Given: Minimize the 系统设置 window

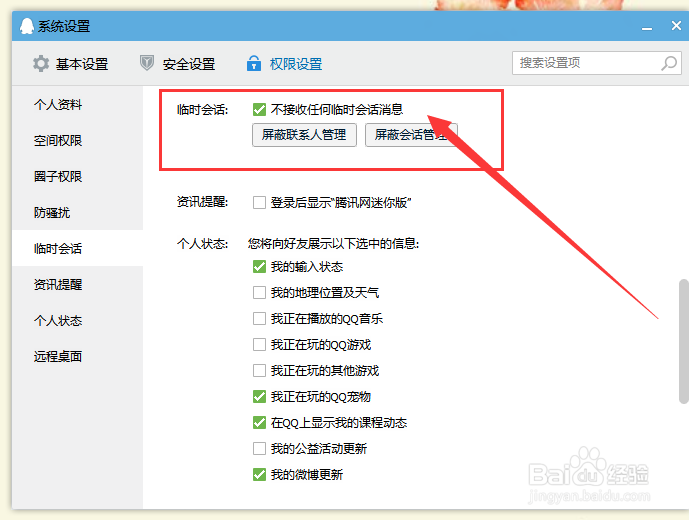Looking at the screenshot, I should [646, 29].
